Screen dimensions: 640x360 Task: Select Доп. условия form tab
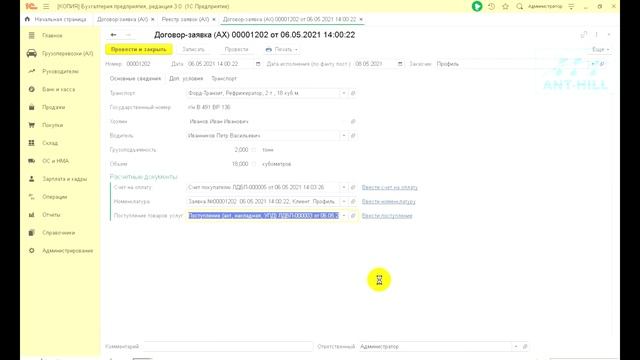(186, 78)
